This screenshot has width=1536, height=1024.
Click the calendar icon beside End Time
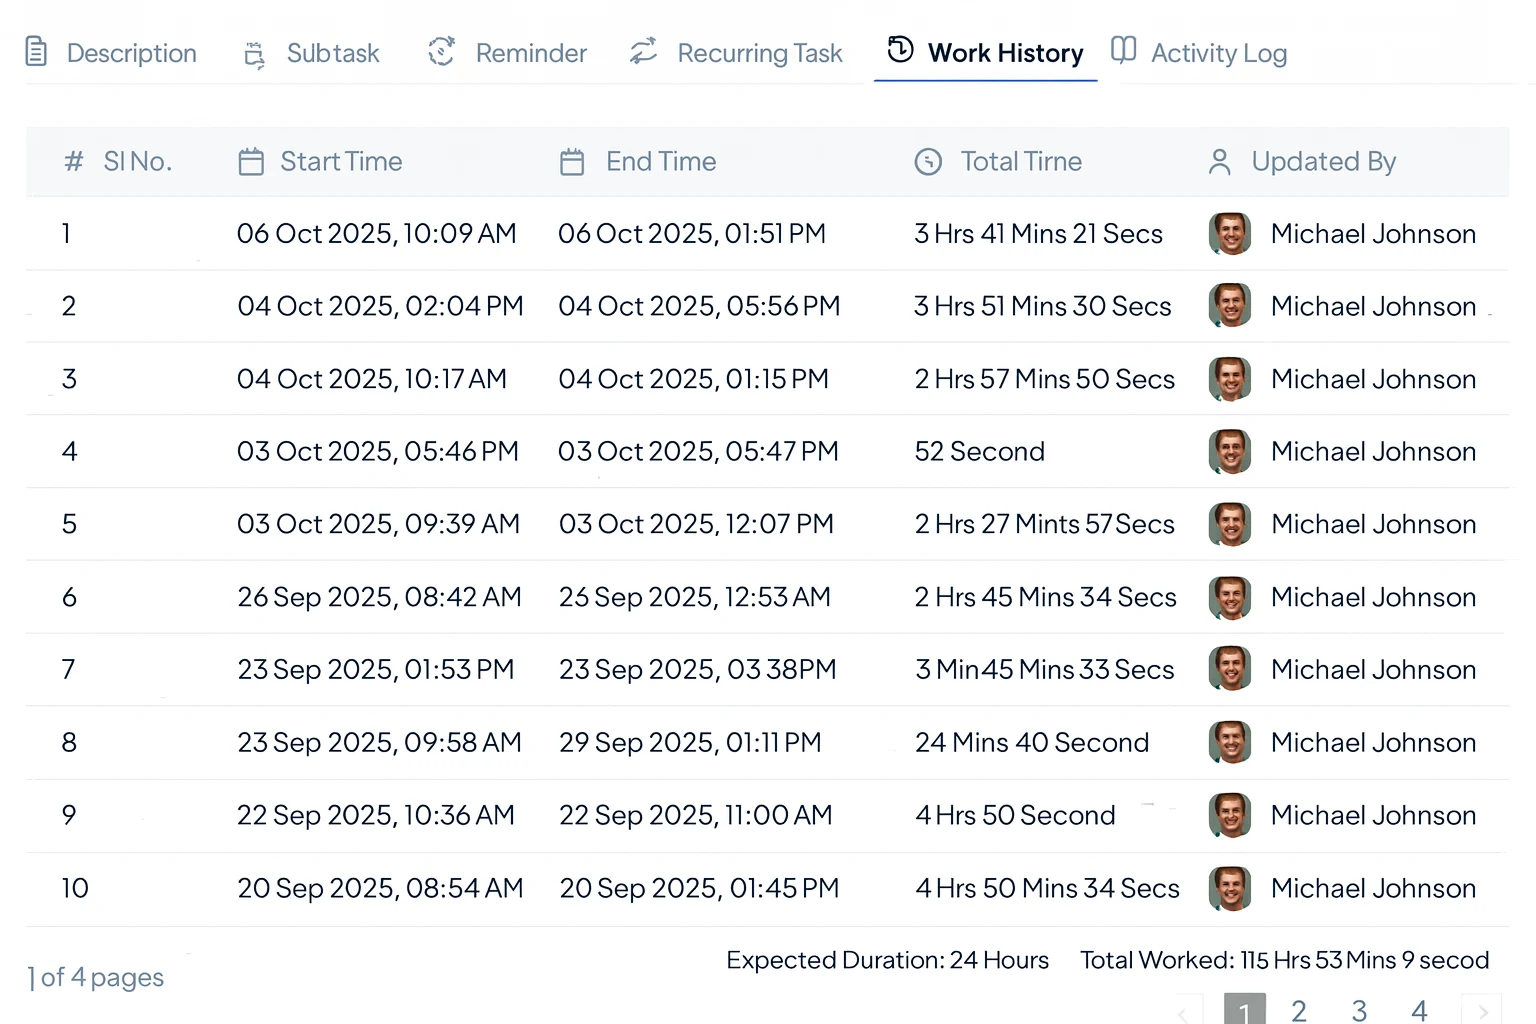[572, 162]
